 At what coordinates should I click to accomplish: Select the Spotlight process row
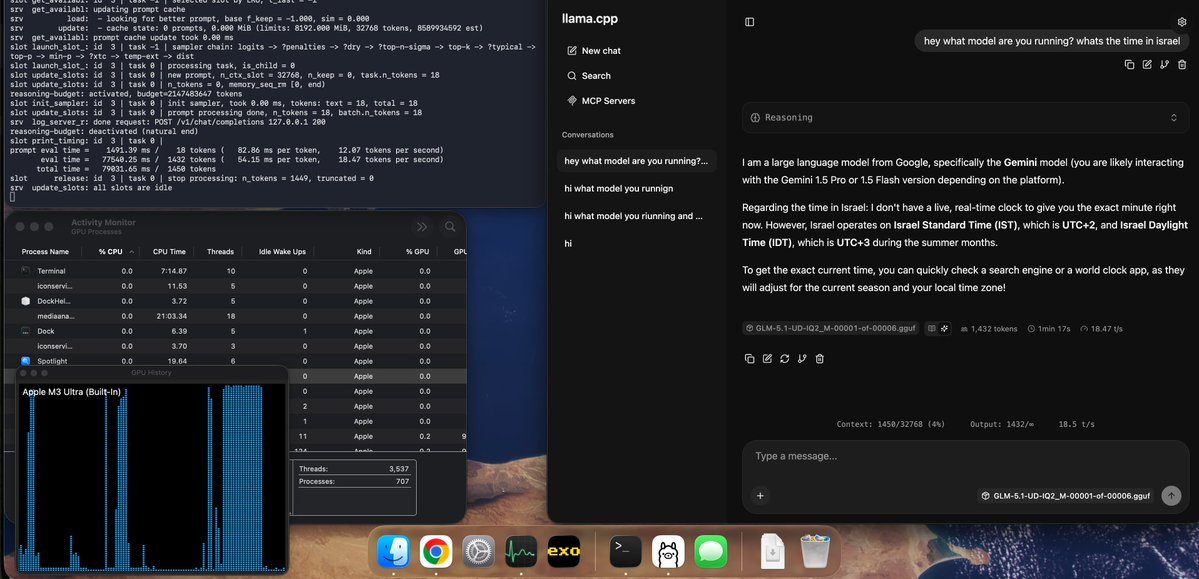pos(235,360)
